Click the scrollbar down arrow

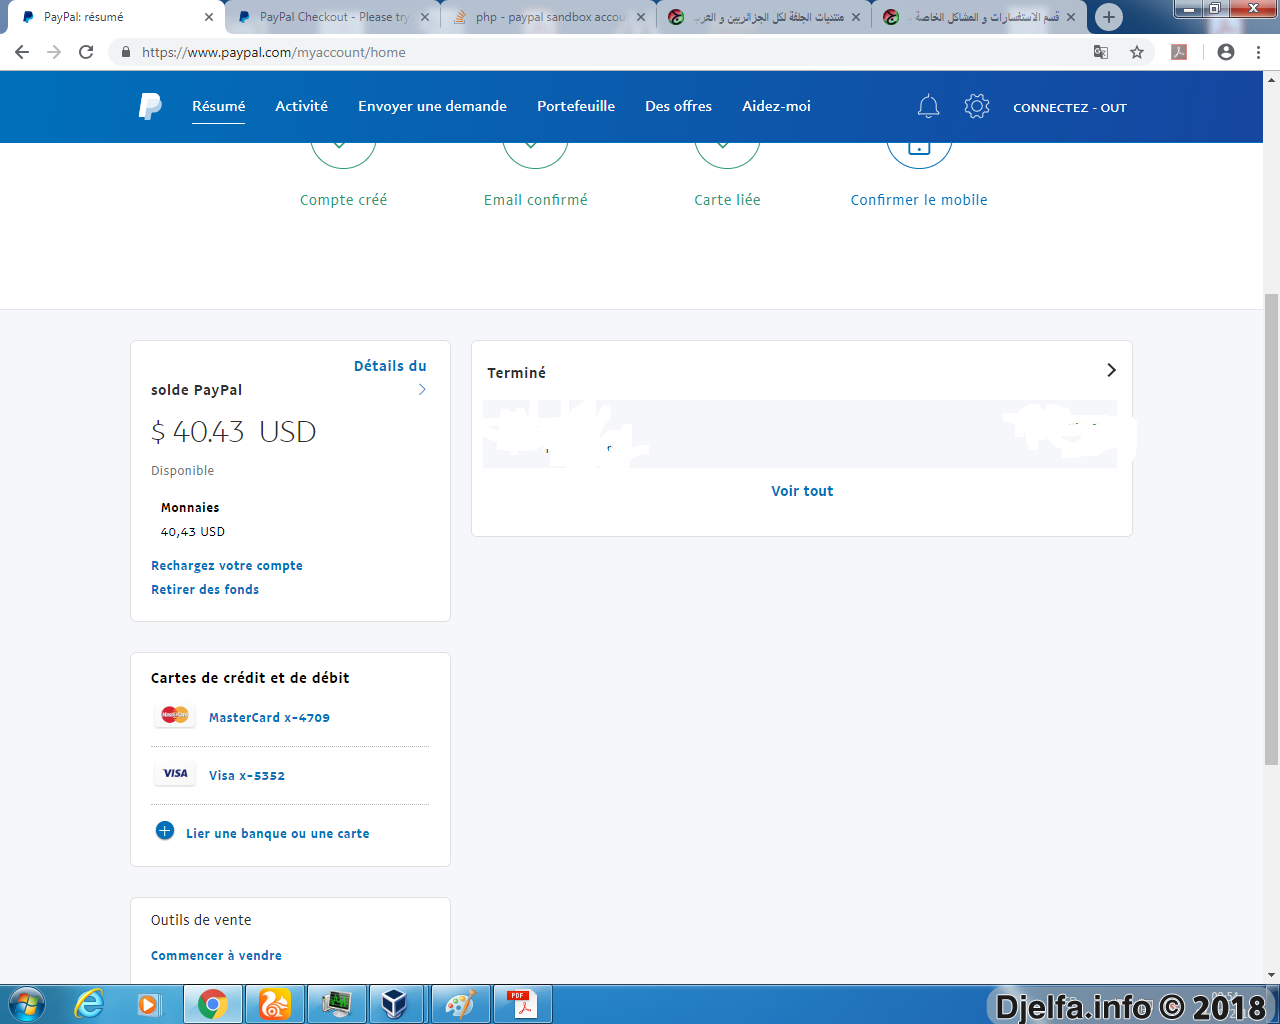click(1272, 975)
